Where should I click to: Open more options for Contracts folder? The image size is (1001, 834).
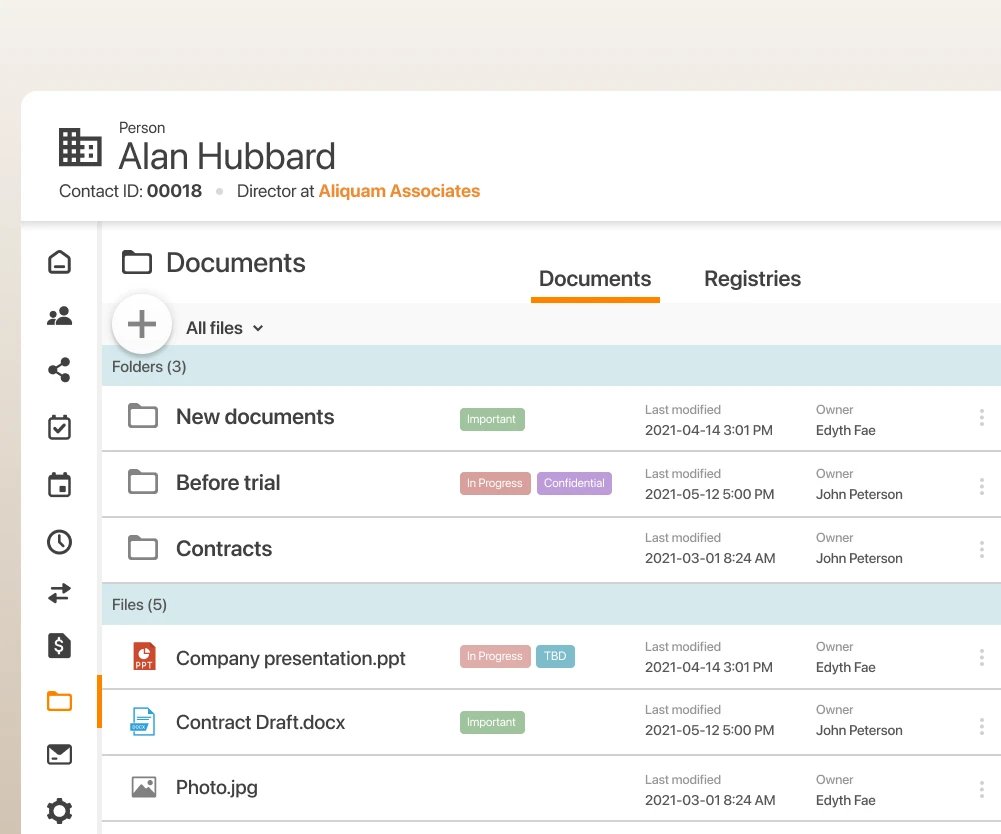click(x=981, y=549)
